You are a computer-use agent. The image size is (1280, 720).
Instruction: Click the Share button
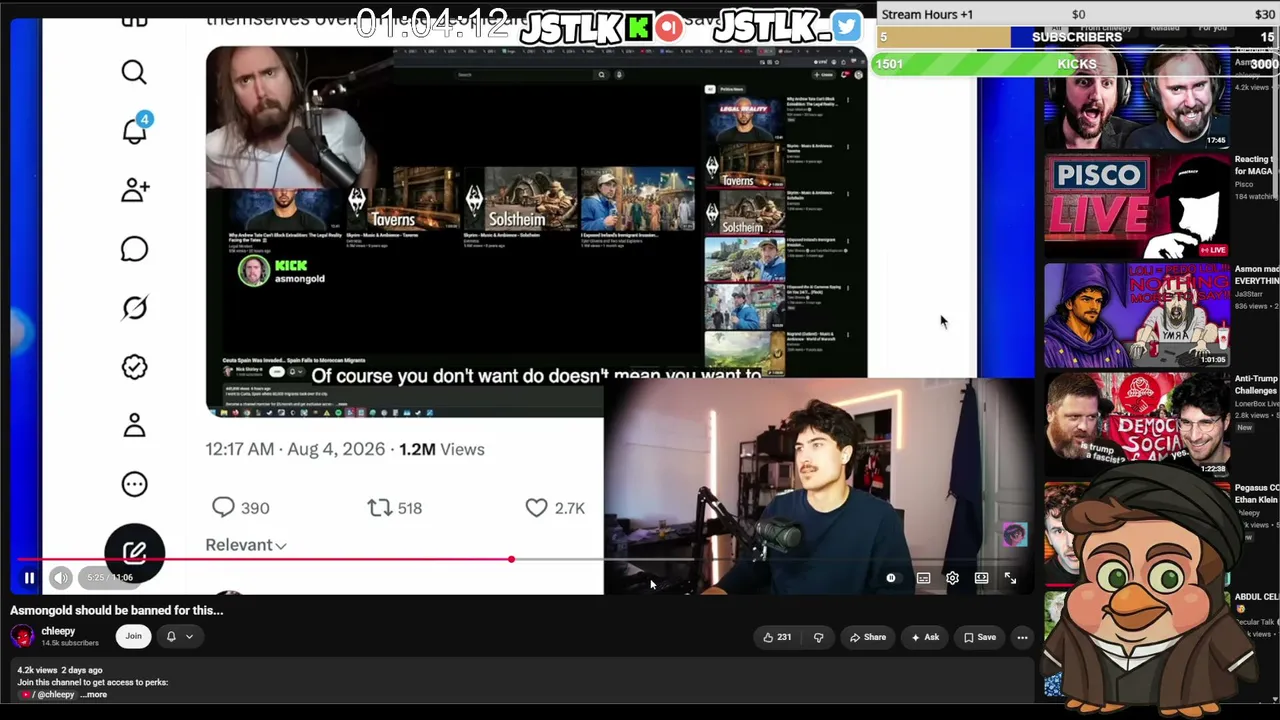coord(867,637)
